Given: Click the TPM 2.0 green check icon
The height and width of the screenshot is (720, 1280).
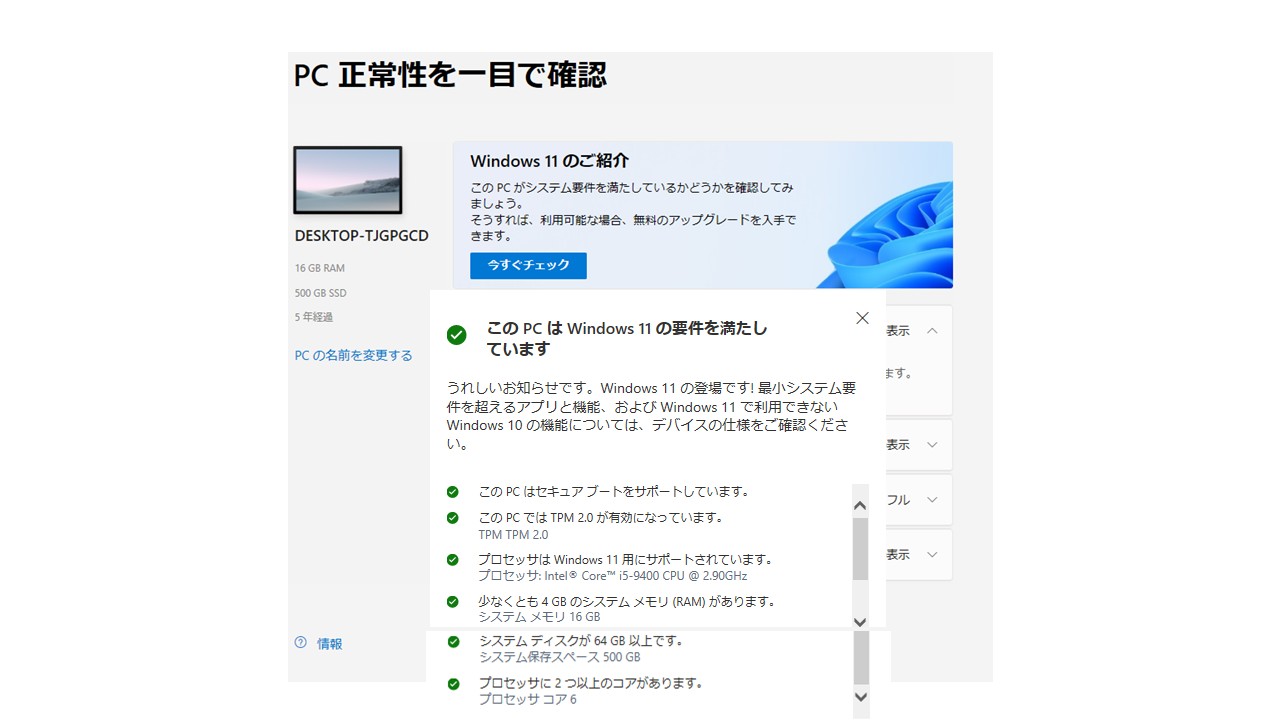Looking at the screenshot, I should tap(453, 518).
